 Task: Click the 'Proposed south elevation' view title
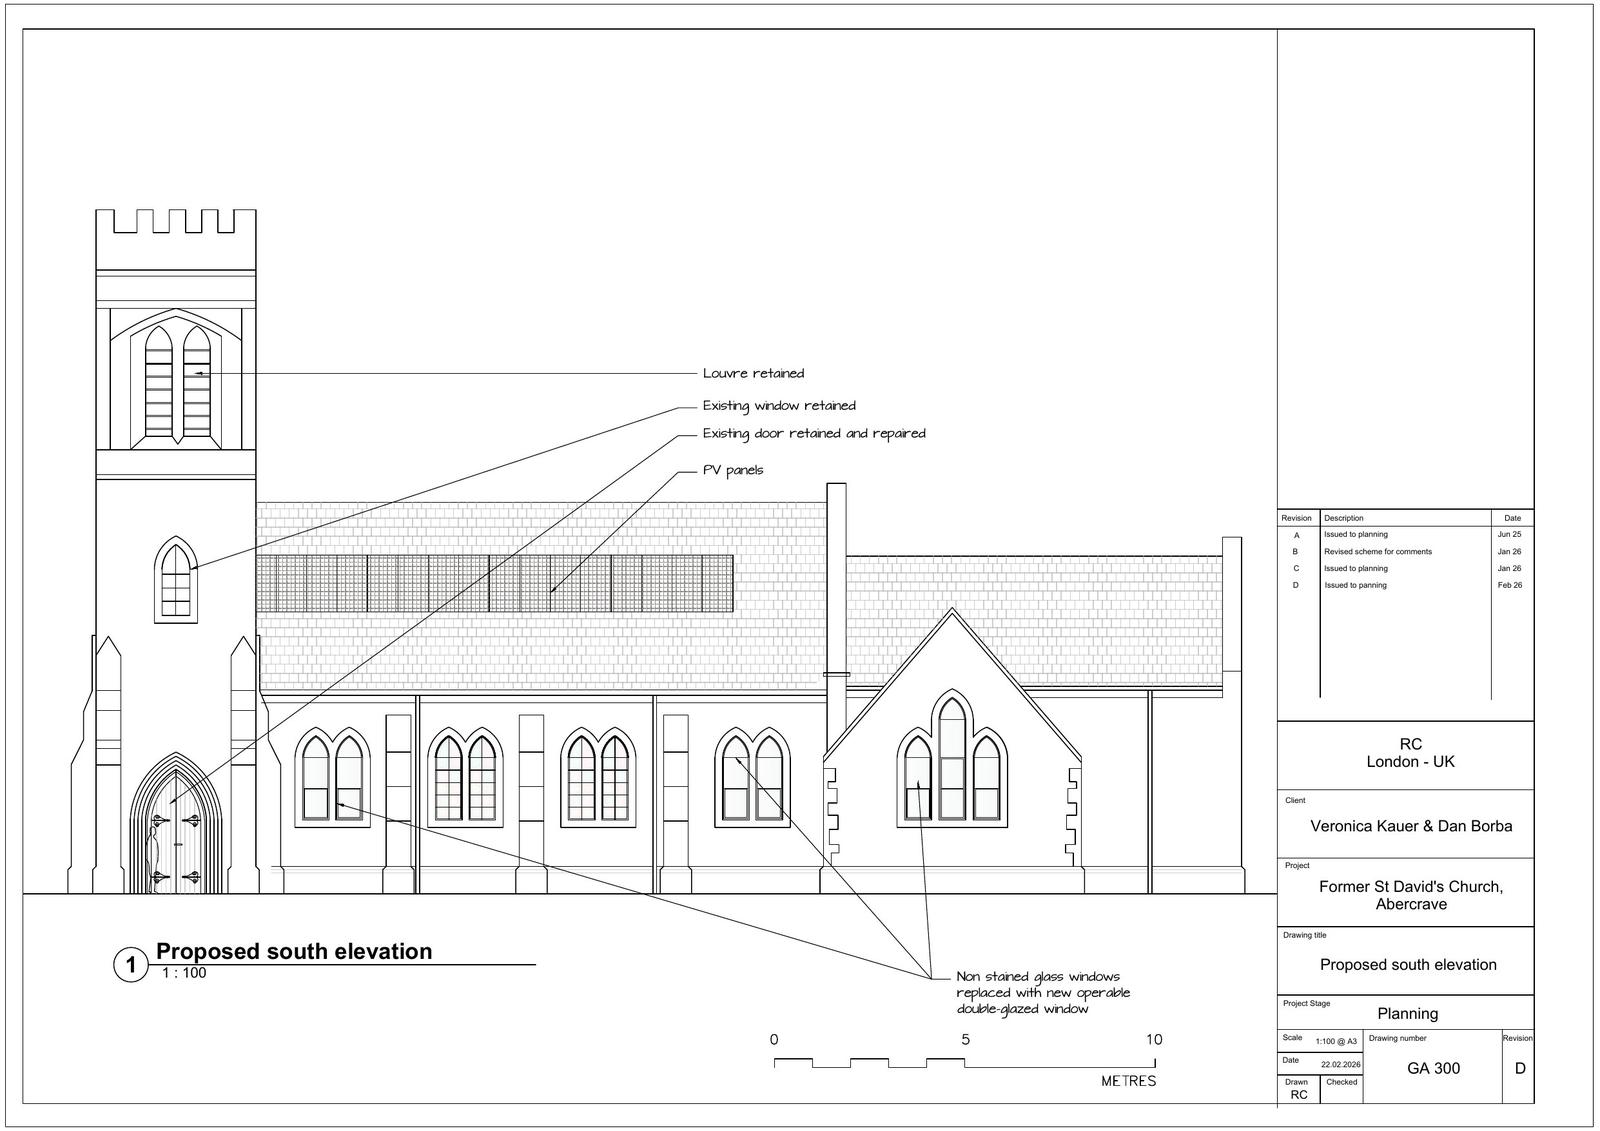pyautogui.click(x=294, y=951)
